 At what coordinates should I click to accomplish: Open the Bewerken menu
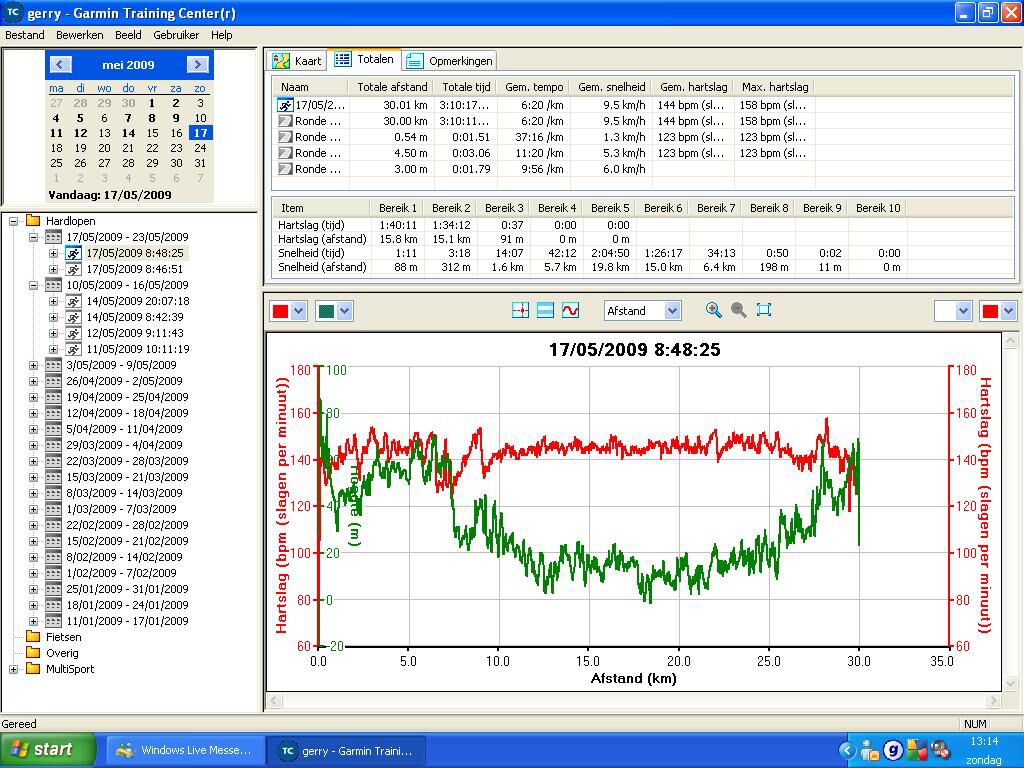(80, 35)
